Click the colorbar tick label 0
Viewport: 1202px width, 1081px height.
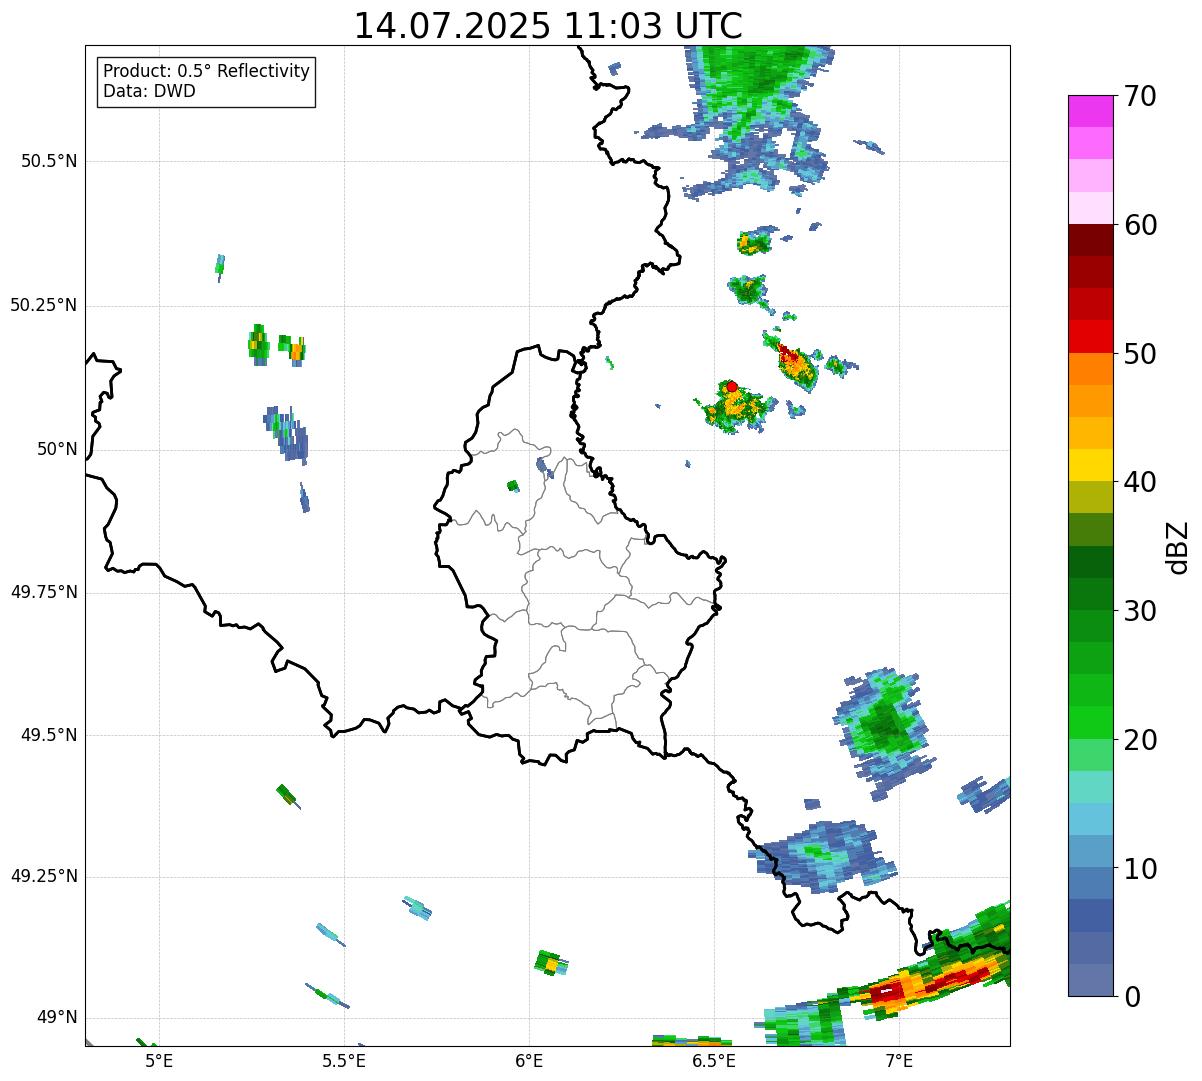click(1133, 997)
